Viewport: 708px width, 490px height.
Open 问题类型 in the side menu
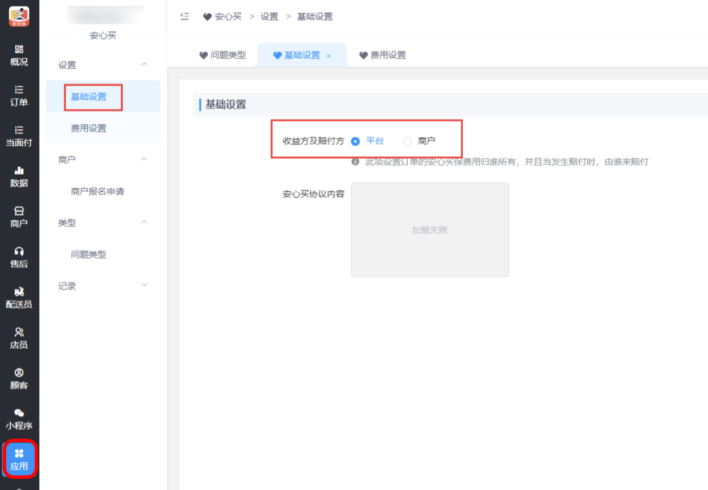88,255
